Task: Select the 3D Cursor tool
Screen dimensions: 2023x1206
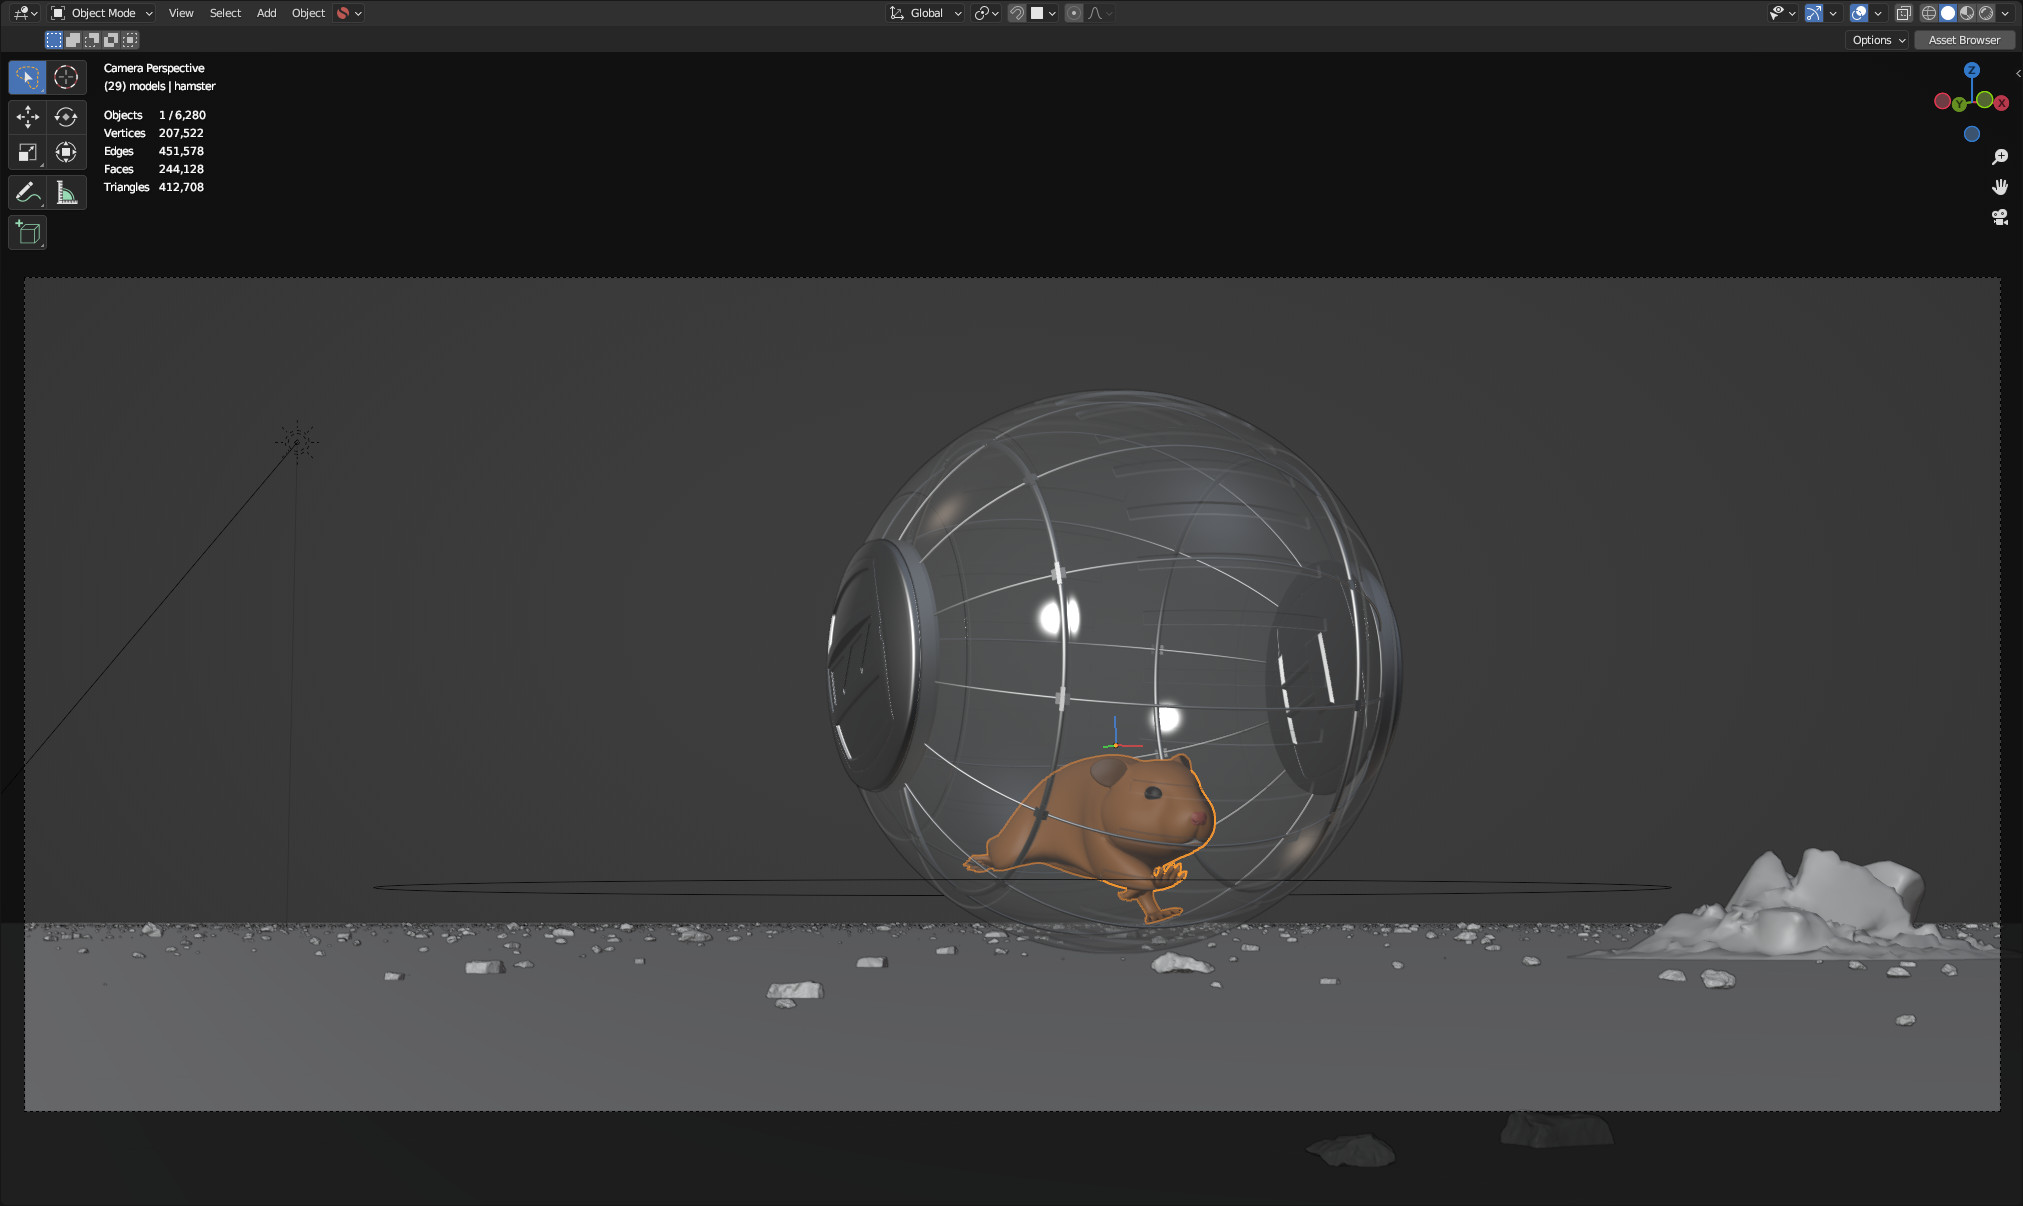Action: [x=66, y=77]
